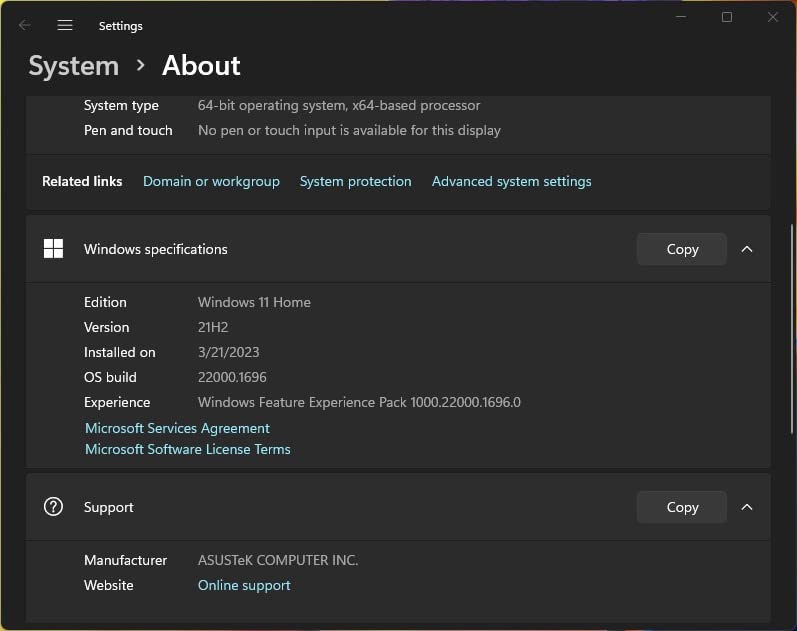Select the Windows 11 Home edition text

(x=254, y=302)
